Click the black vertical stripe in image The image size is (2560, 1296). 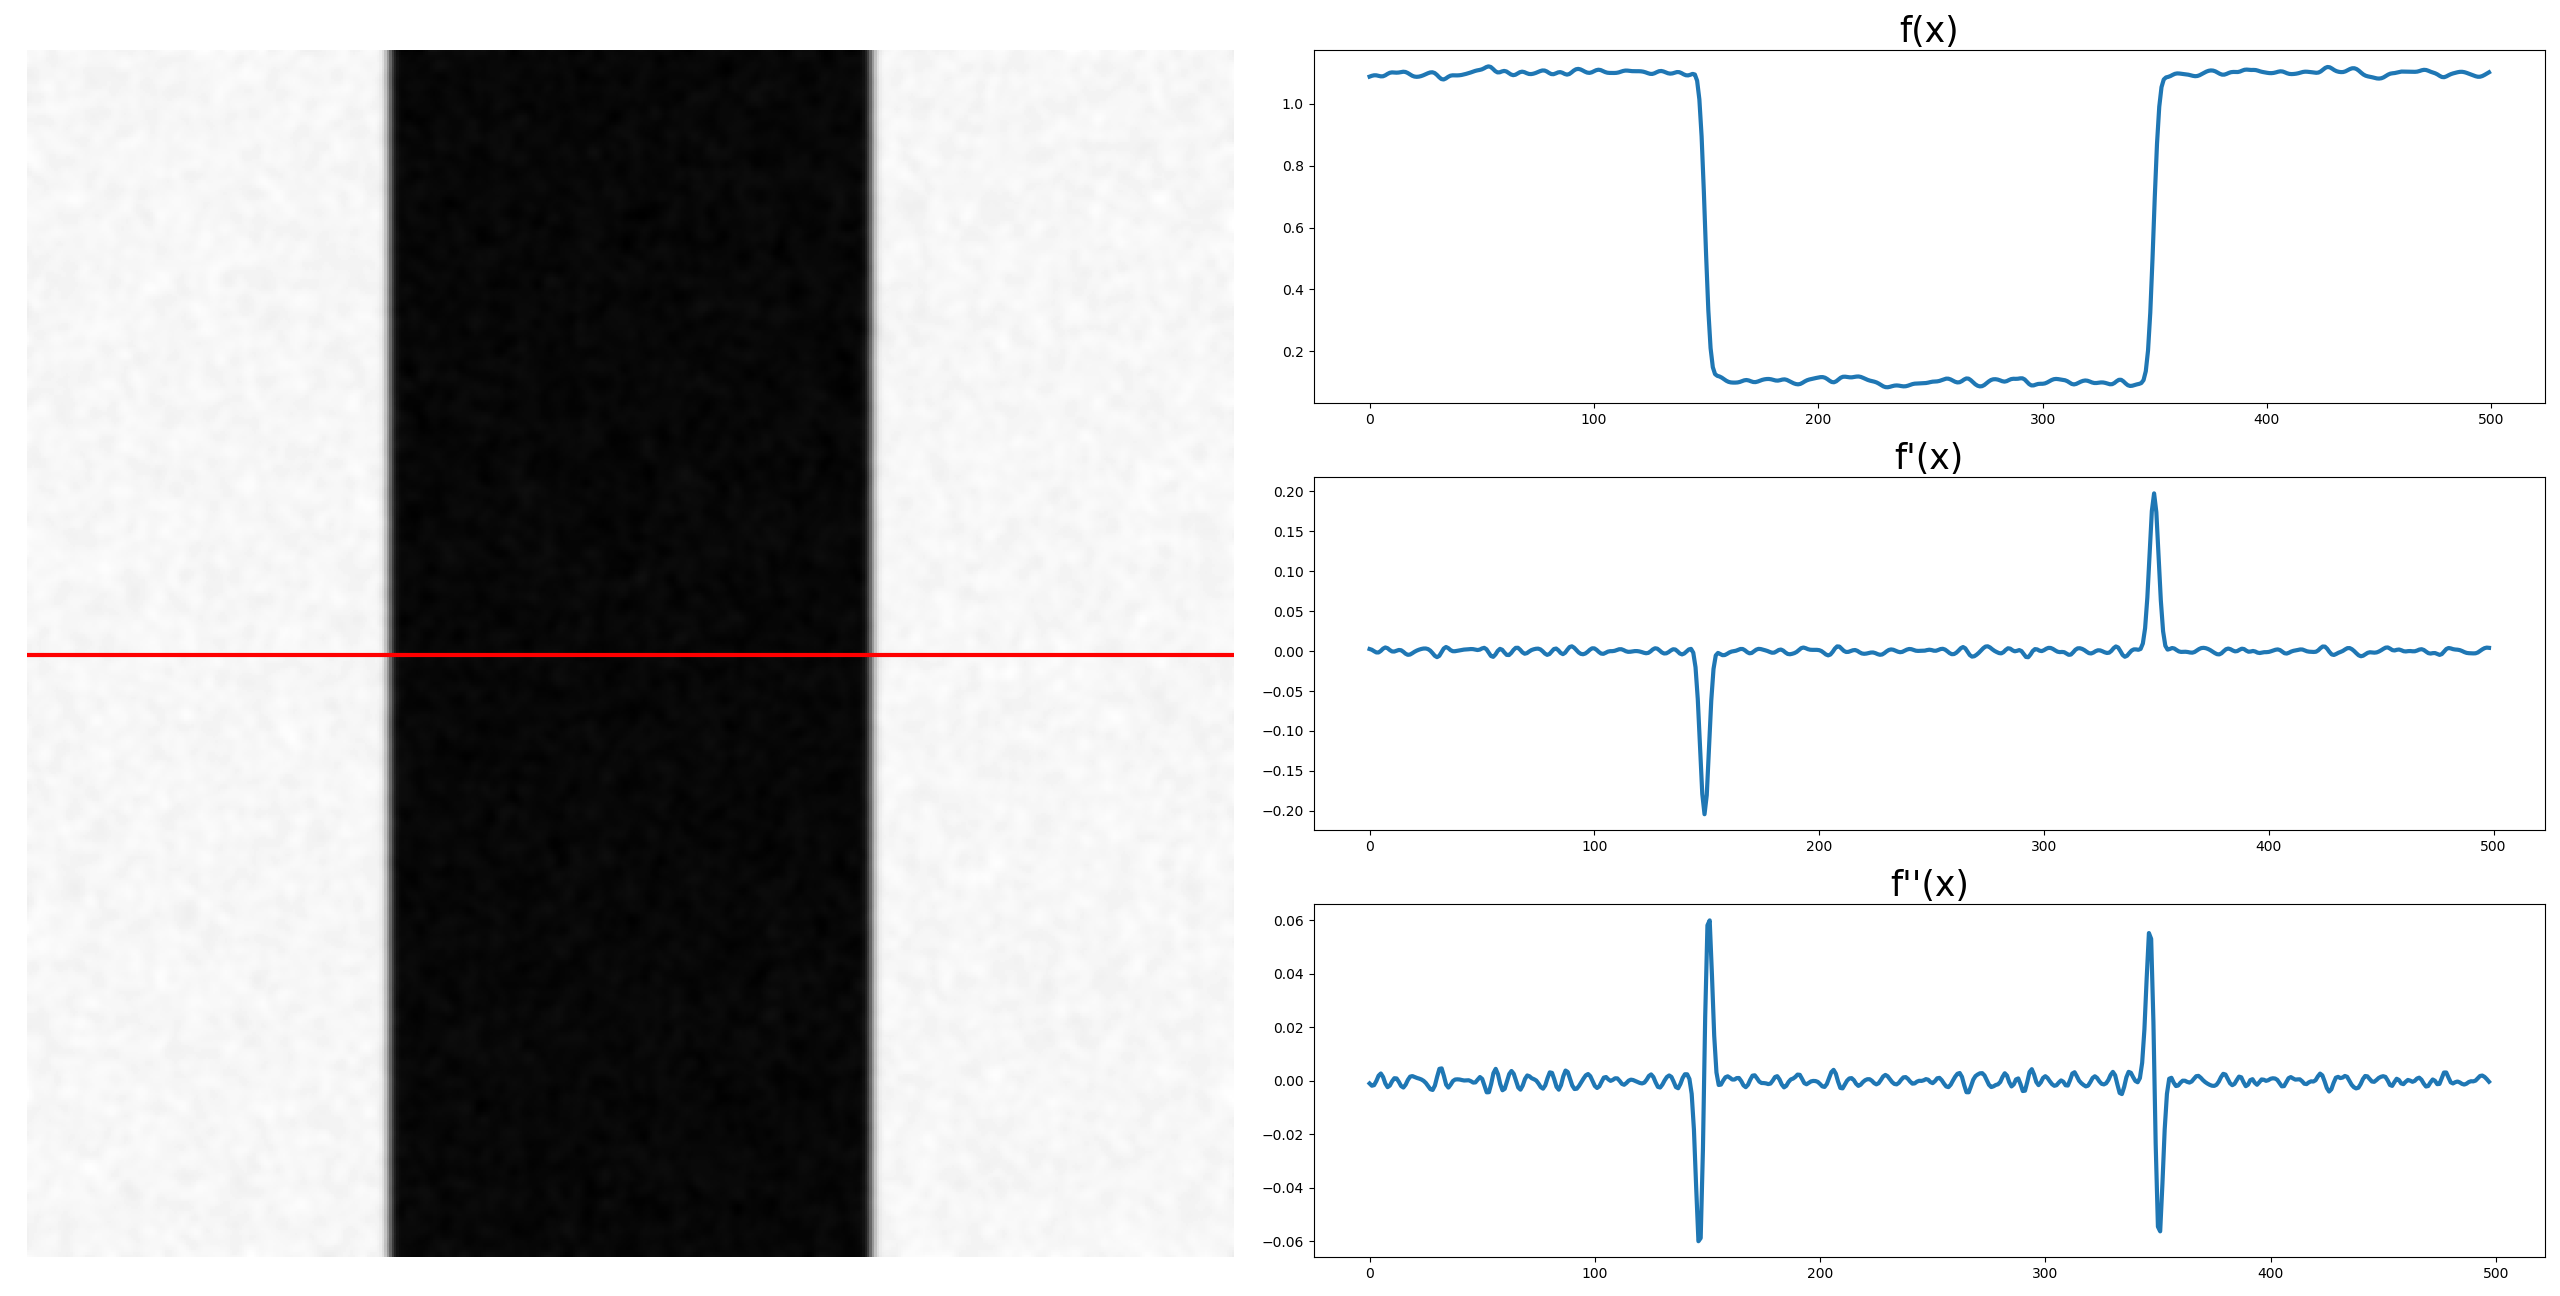(630, 400)
